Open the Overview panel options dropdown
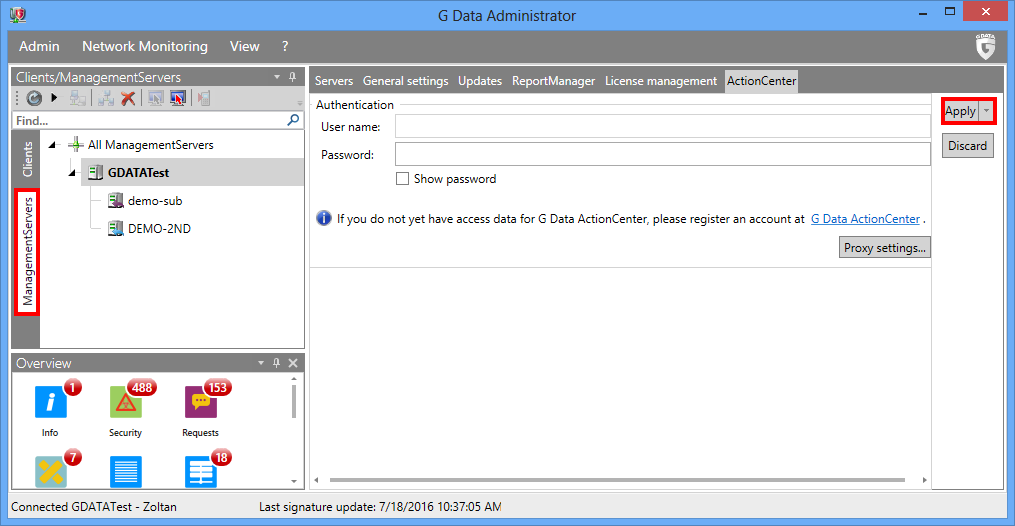Image resolution: width=1015 pixels, height=526 pixels. (x=261, y=363)
